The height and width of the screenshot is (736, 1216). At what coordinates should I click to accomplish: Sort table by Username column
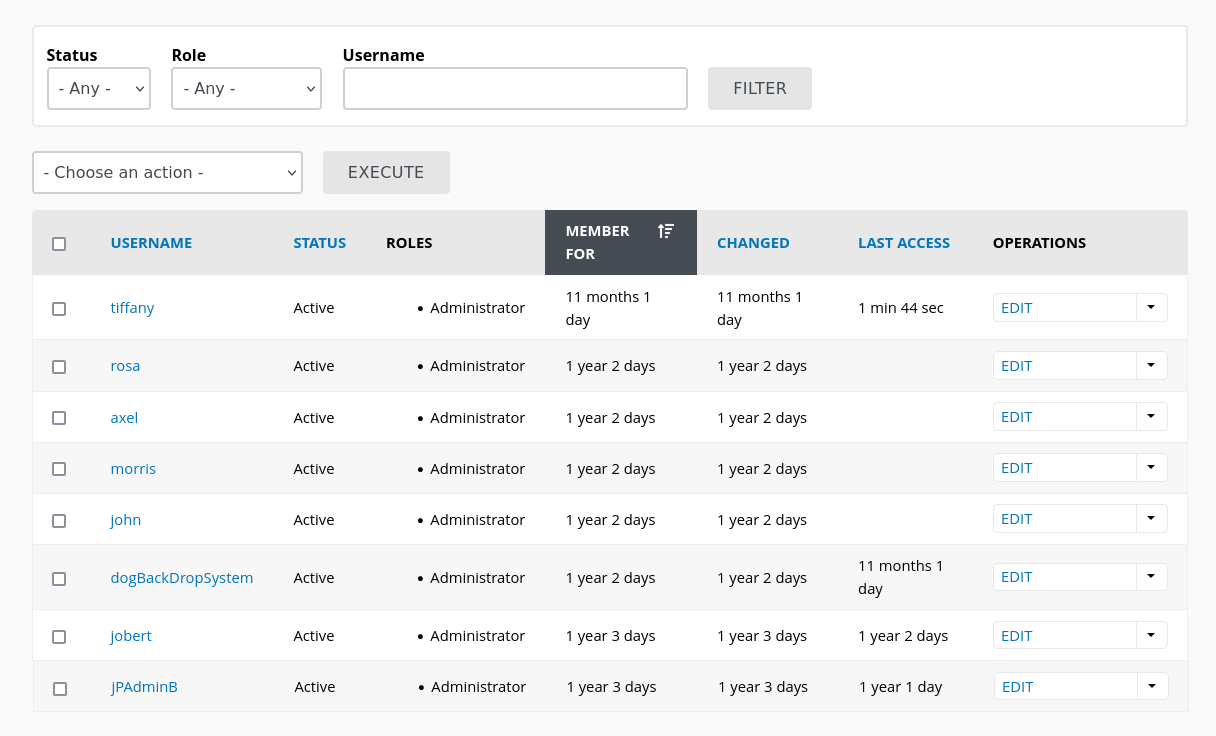[151, 243]
